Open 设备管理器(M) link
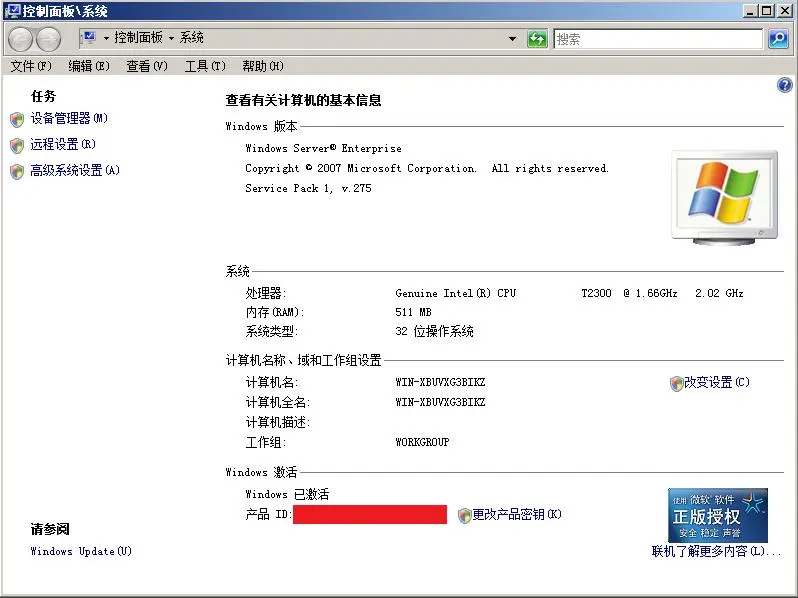Viewport: 798px width, 598px height. pyautogui.click(x=69, y=119)
